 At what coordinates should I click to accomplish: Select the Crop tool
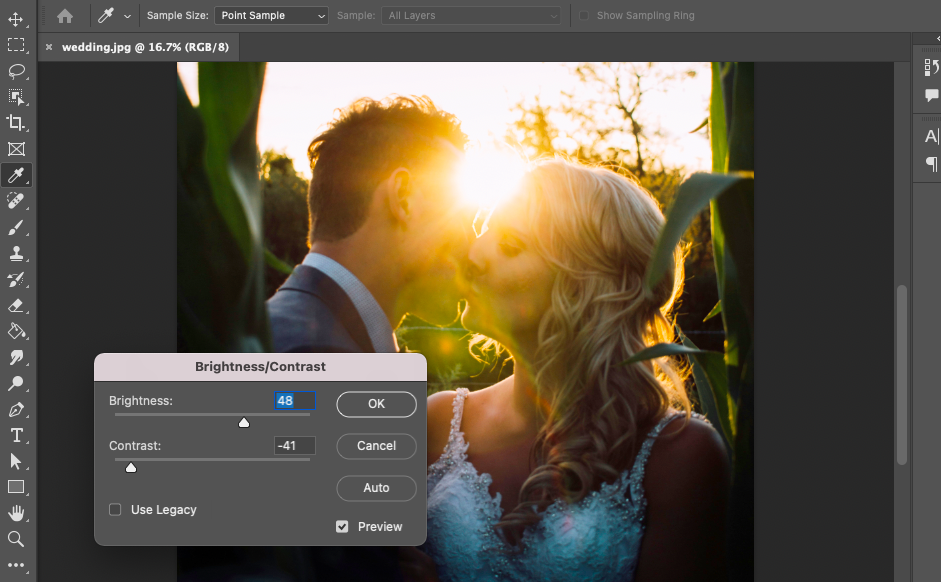(16, 123)
